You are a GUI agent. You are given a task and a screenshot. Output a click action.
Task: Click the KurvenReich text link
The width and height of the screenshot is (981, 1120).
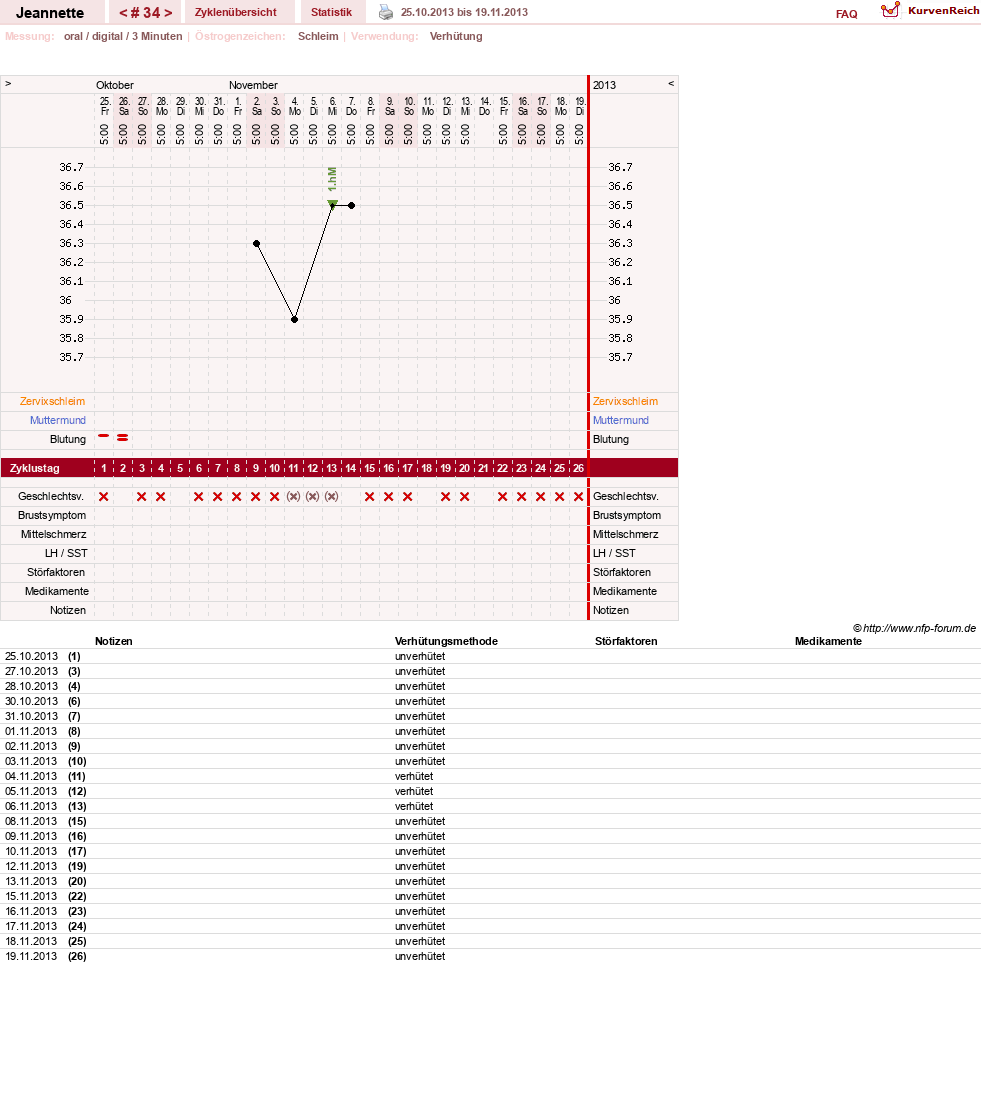coord(944,11)
